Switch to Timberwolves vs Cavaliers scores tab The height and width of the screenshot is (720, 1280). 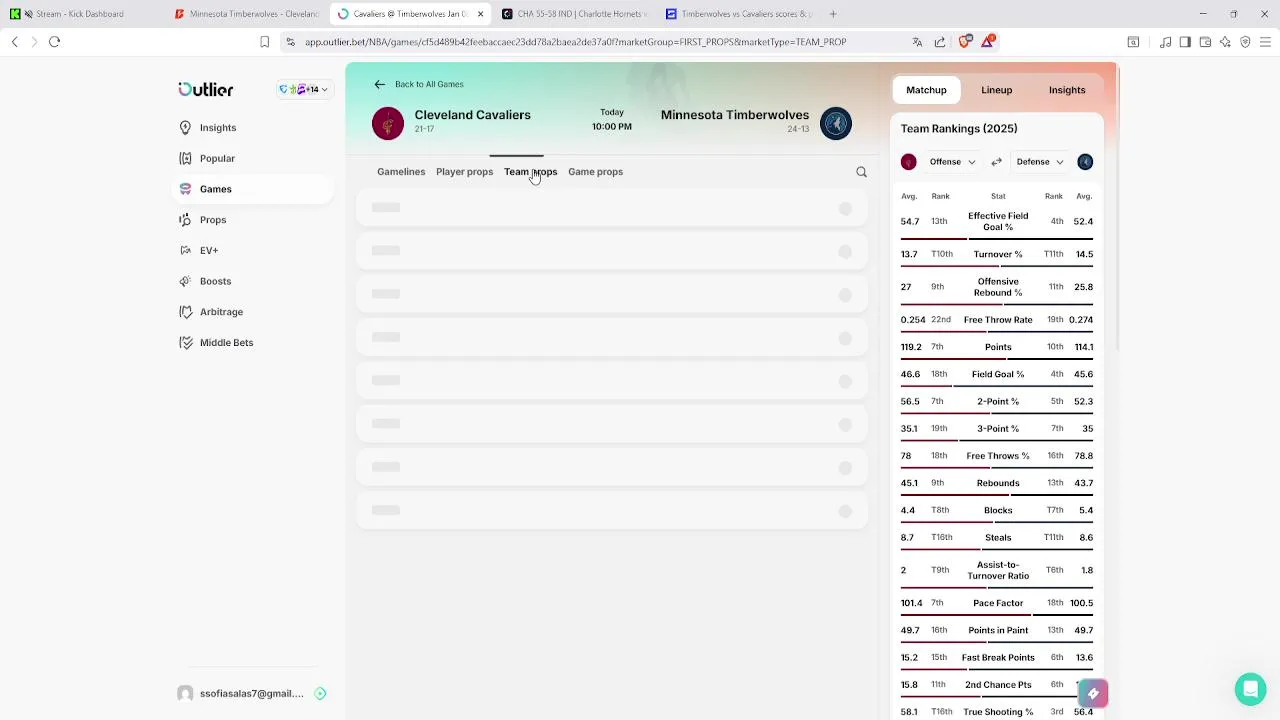pyautogui.click(x=737, y=14)
